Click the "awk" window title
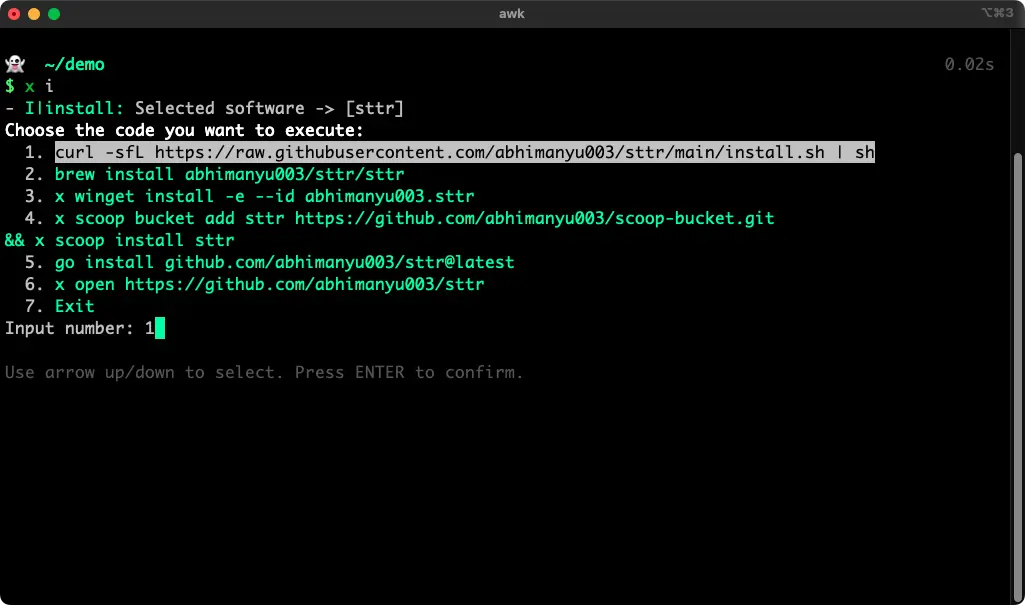This screenshot has width=1025, height=605. tap(511, 14)
